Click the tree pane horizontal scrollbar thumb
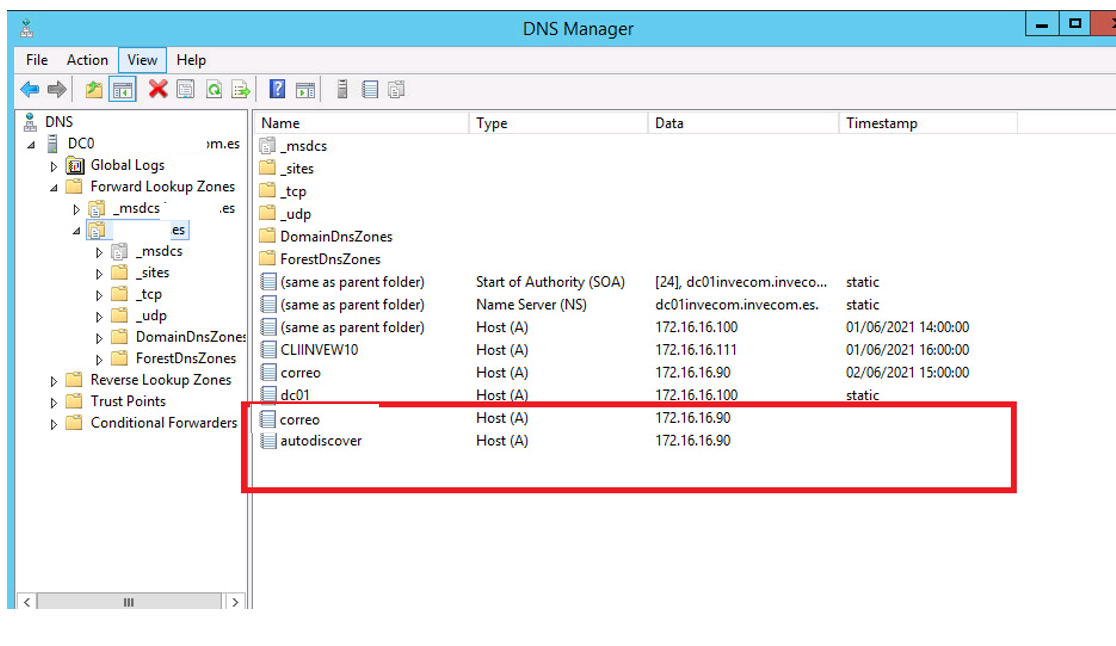Screen dimensions: 1116x646 click(x=129, y=602)
